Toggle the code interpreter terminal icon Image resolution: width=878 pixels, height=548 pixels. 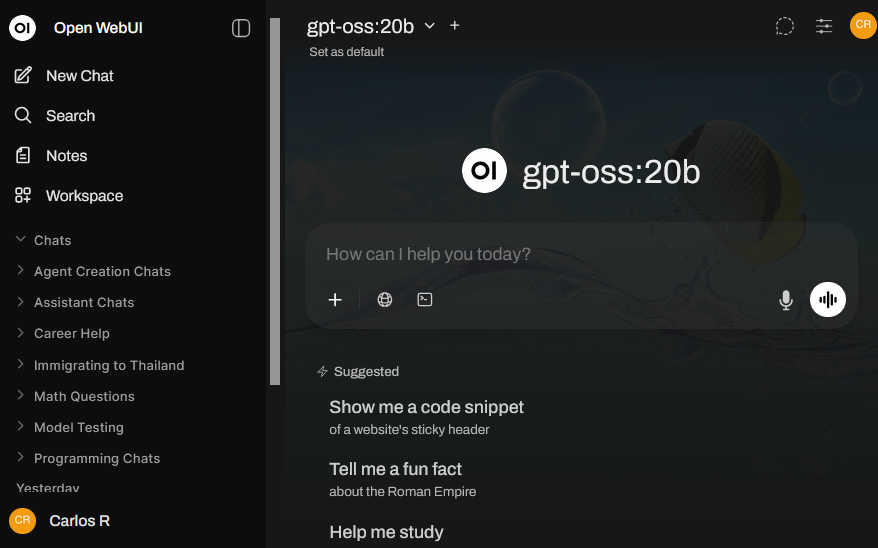click(425, 300)
